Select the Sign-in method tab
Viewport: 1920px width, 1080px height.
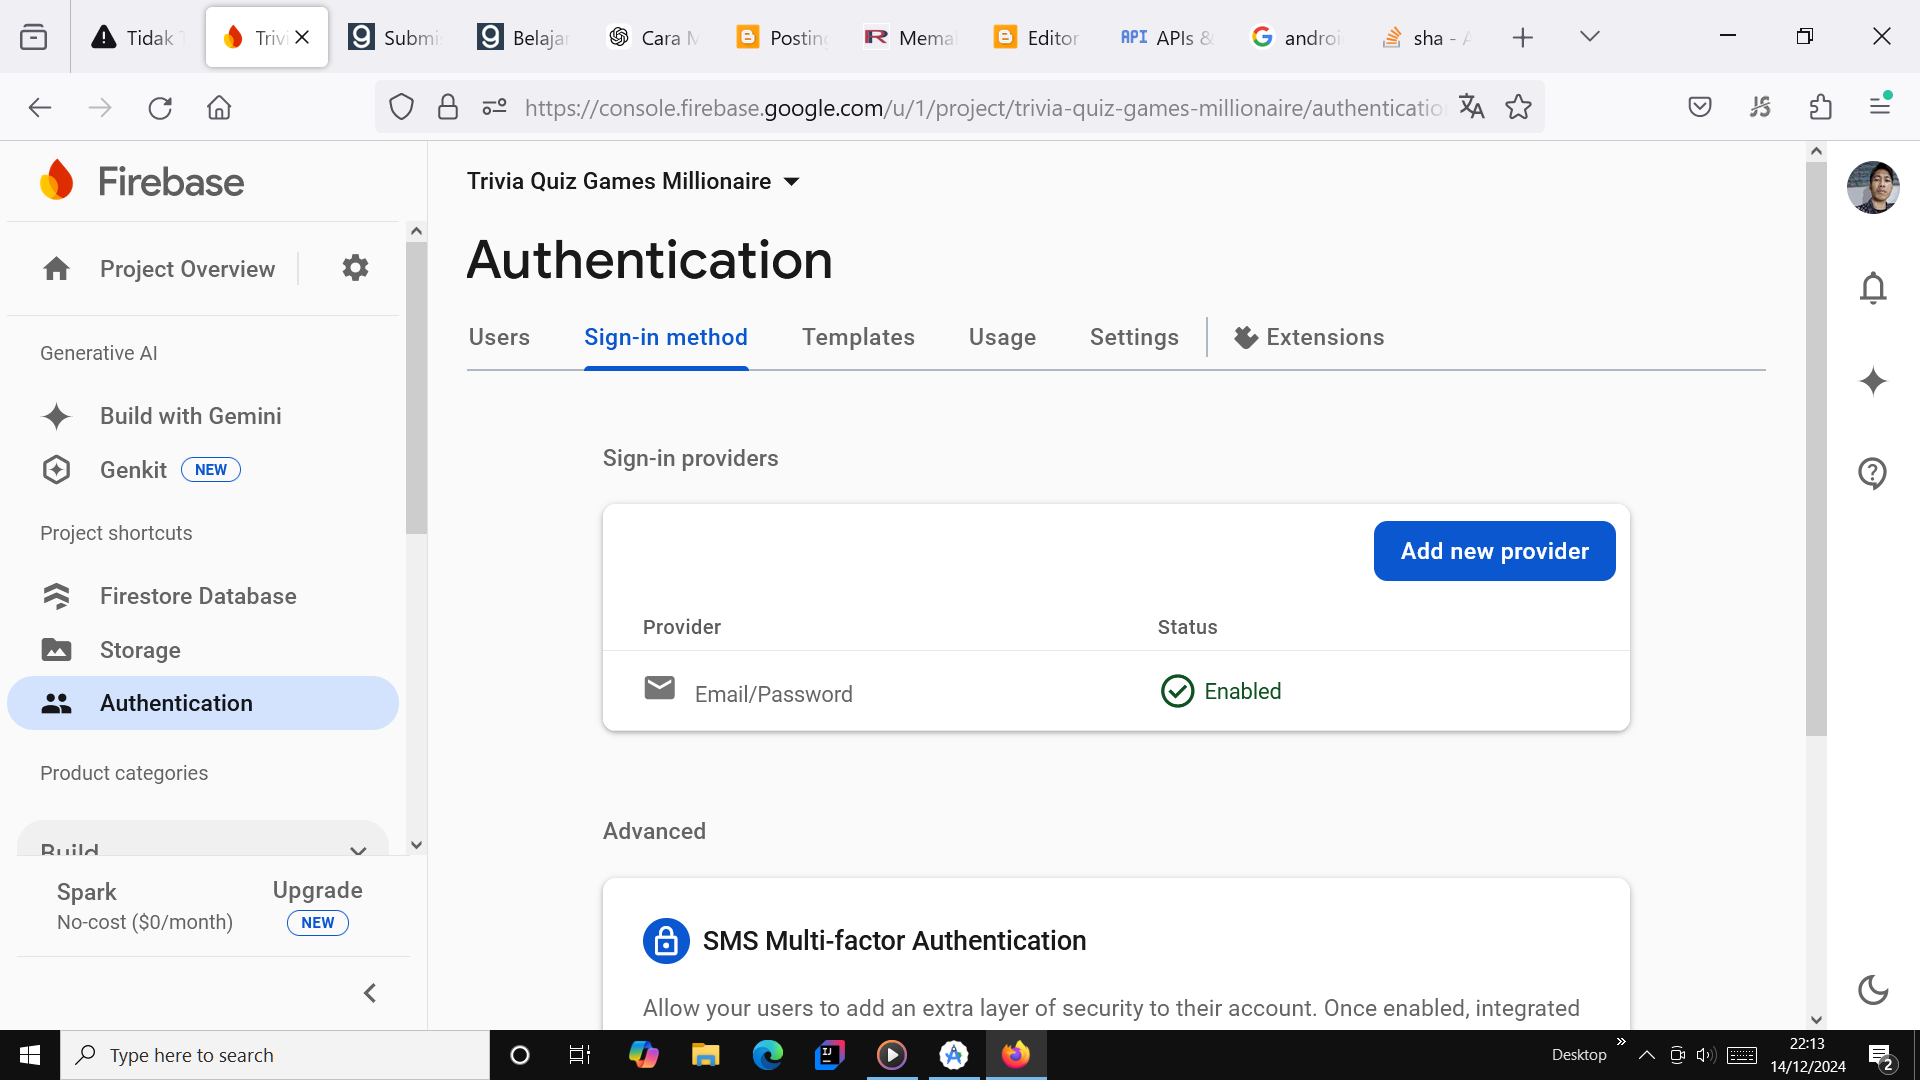click(x=666, y=338)
